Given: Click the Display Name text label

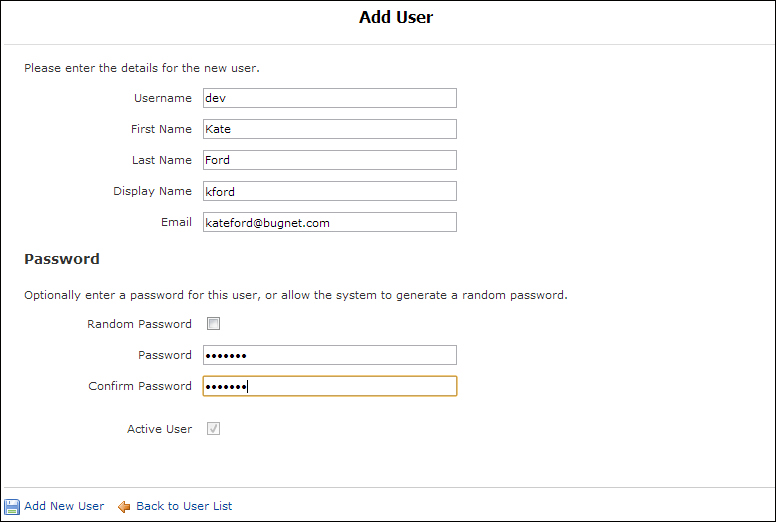Looking at the screenshot, I should coord(152,191).
